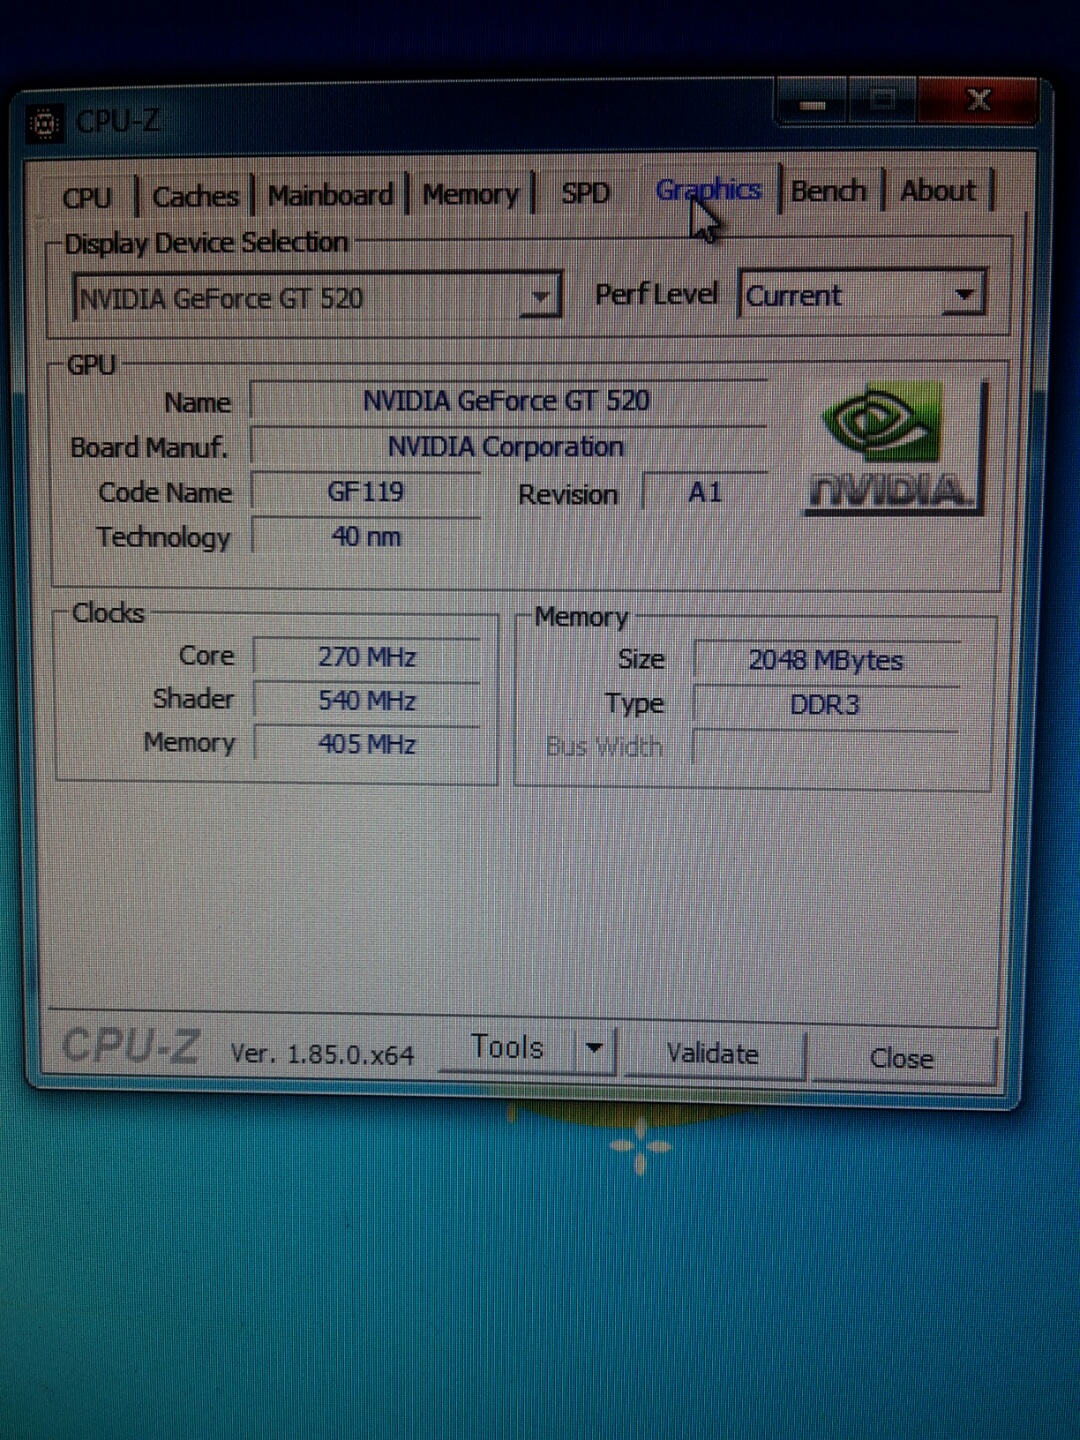Click the GPU Name field NVIDIA GeForce GT 520
This screenshot has height=1440, width=1080.
tap(508, 401)
